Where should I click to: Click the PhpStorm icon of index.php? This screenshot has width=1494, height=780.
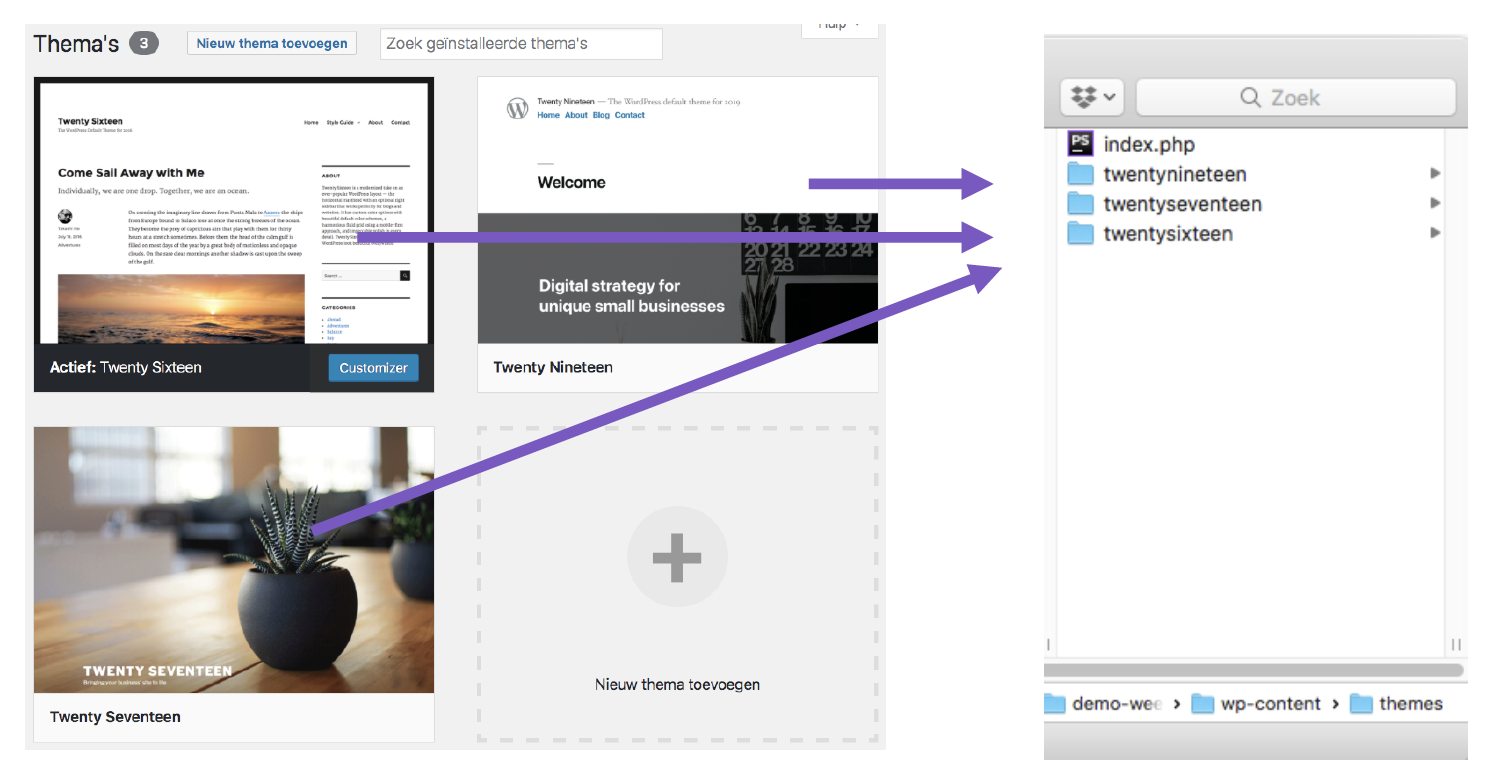tap(1080, 143)
